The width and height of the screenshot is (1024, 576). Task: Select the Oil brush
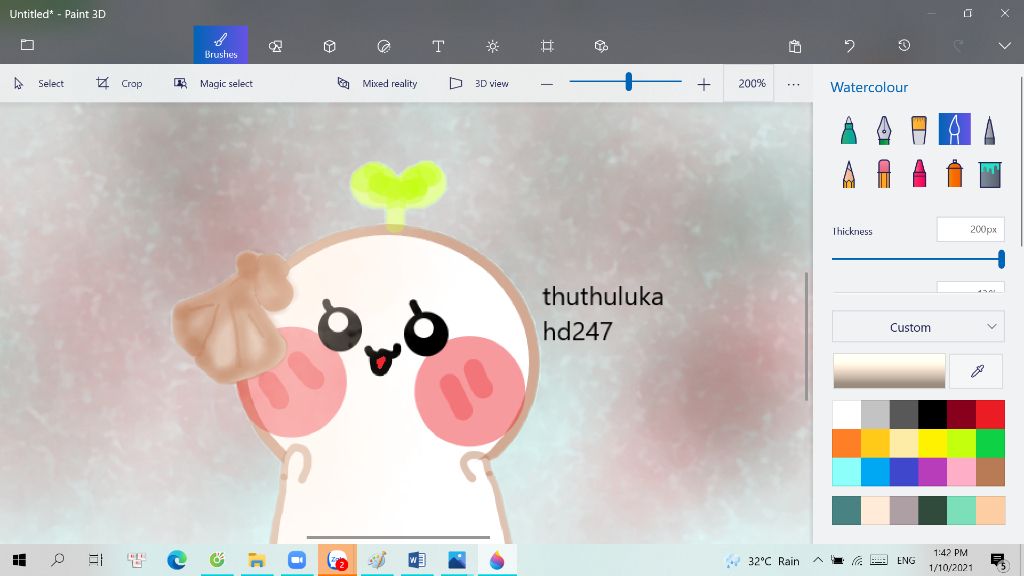click(919, 130)
